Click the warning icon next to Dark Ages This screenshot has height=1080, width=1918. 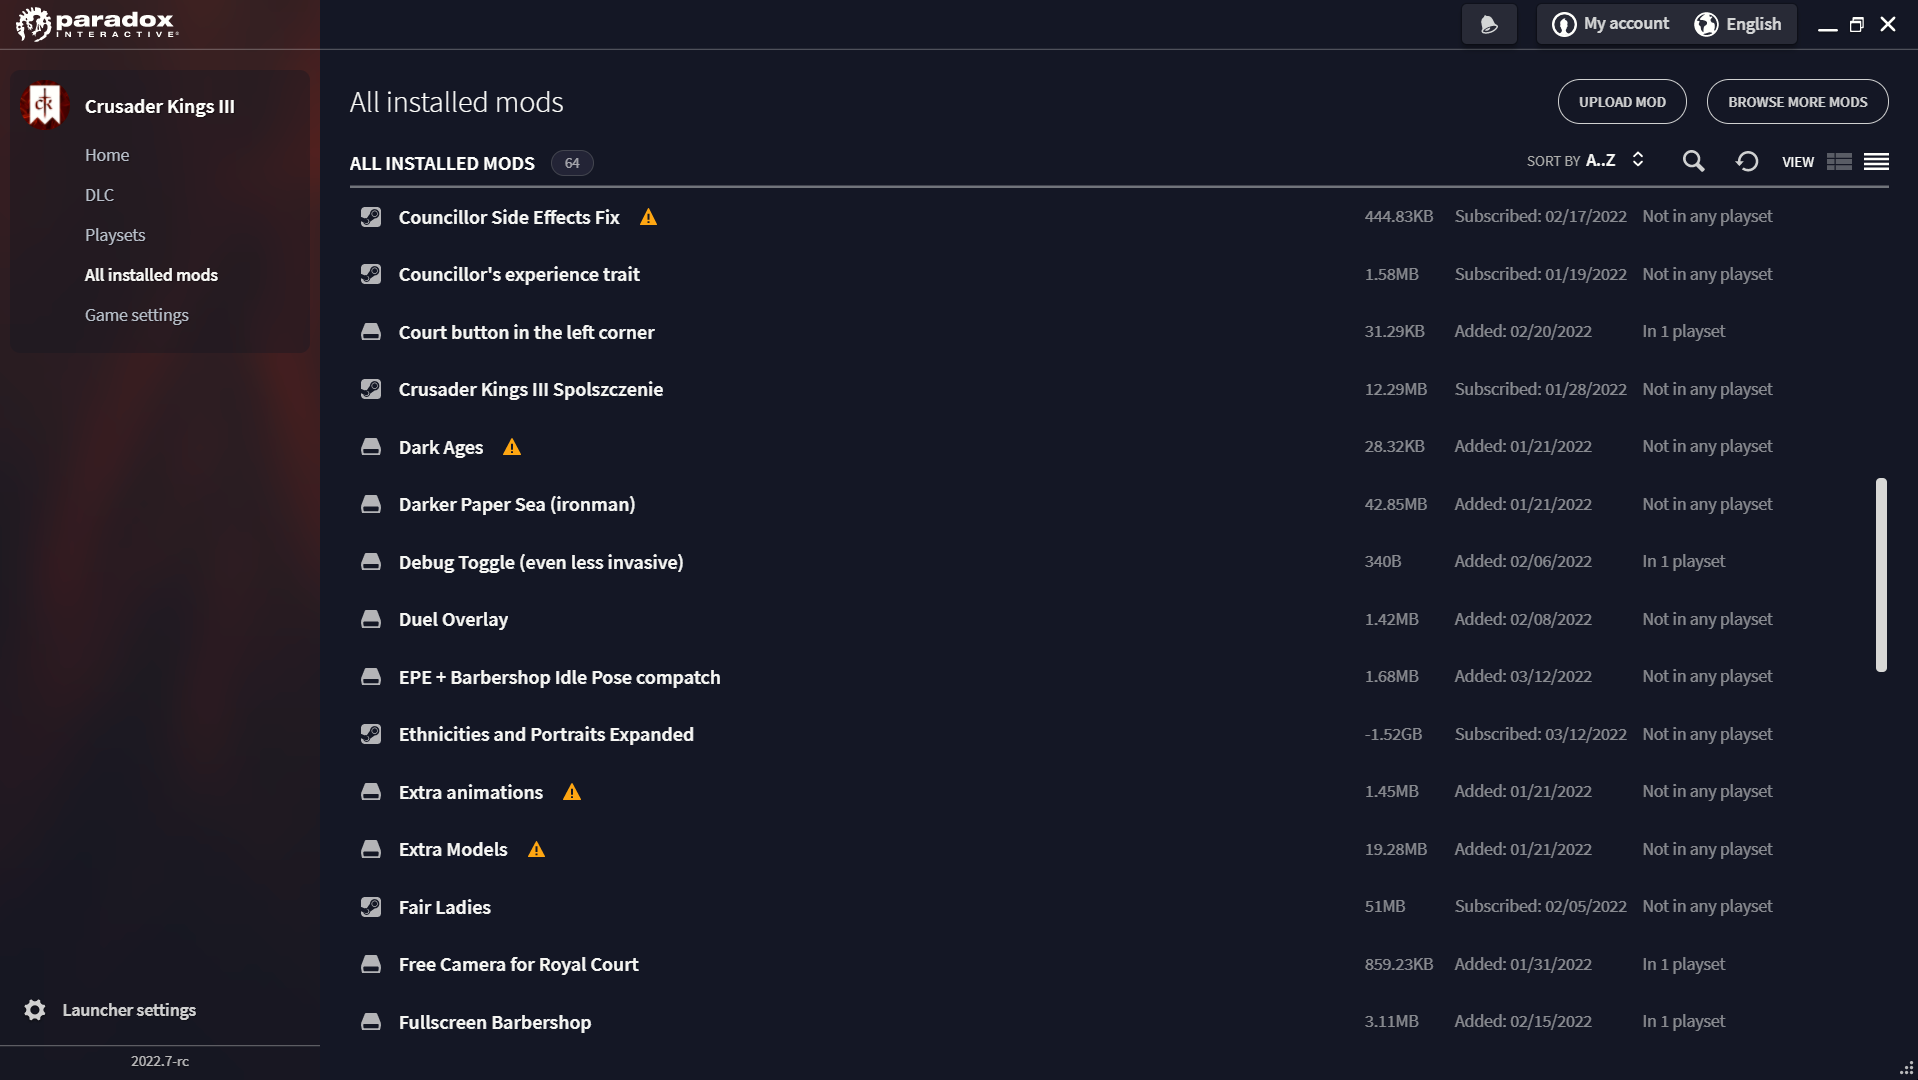click(512, 447)
